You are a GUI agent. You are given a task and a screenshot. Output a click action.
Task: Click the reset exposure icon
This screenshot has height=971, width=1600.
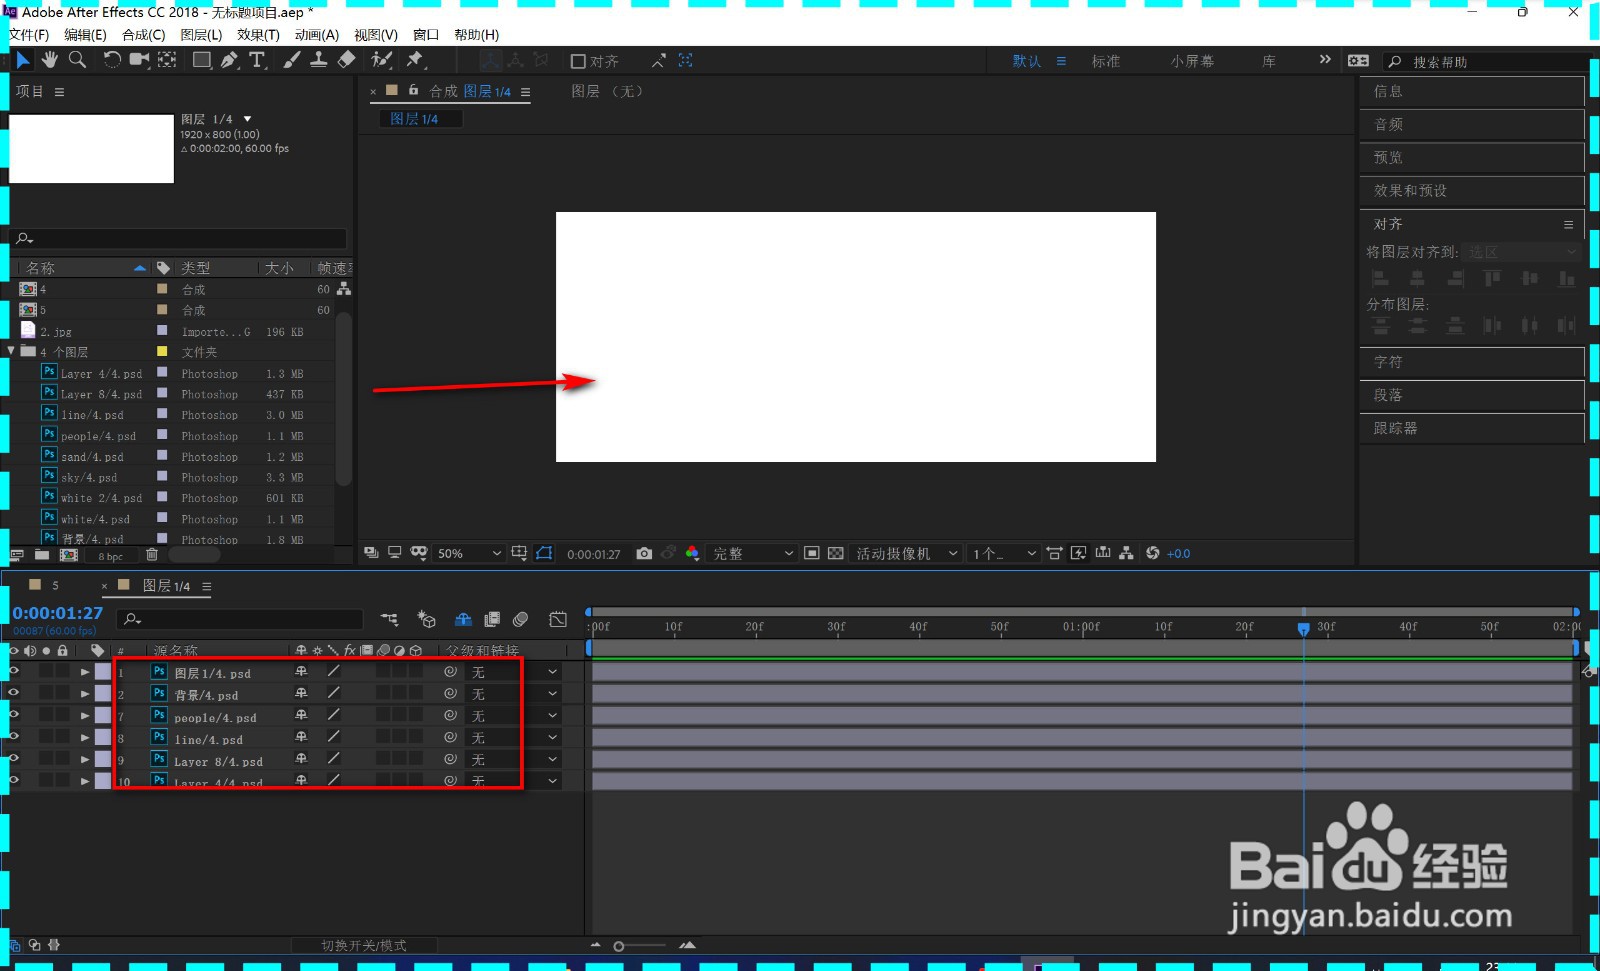tap(1153, 553)
